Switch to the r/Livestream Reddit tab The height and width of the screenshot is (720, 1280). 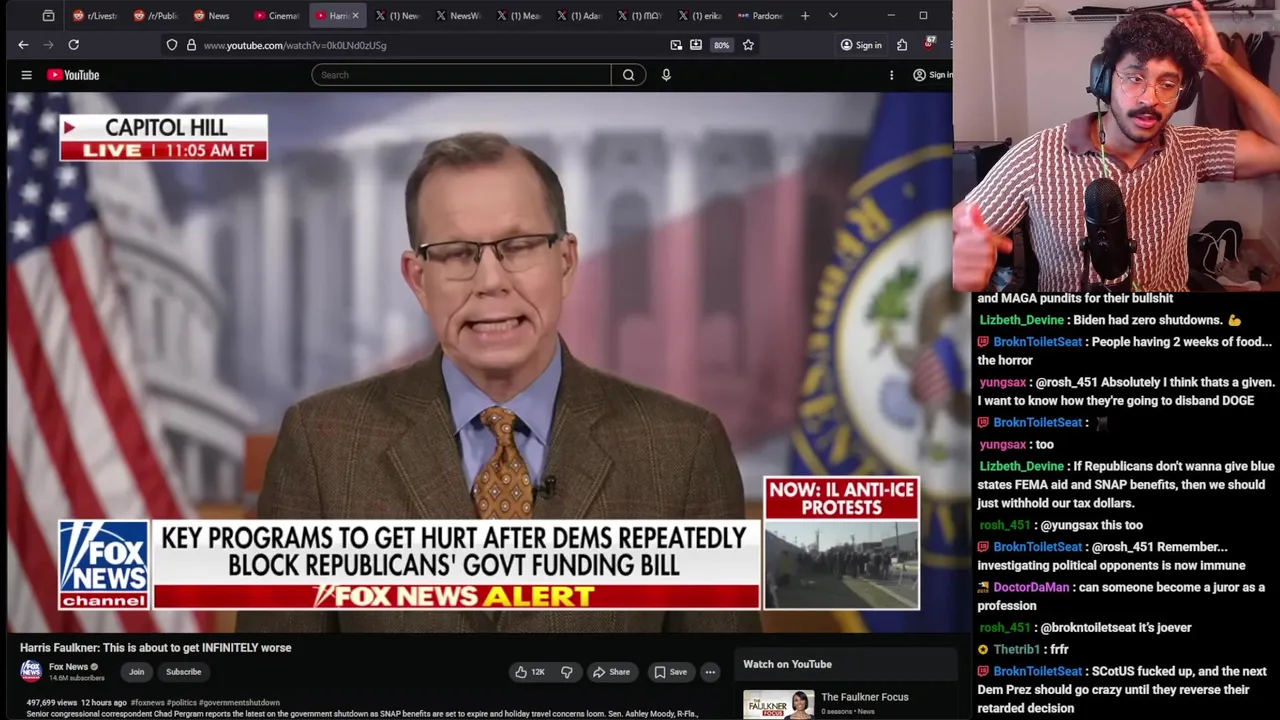[x=95, y=16]
